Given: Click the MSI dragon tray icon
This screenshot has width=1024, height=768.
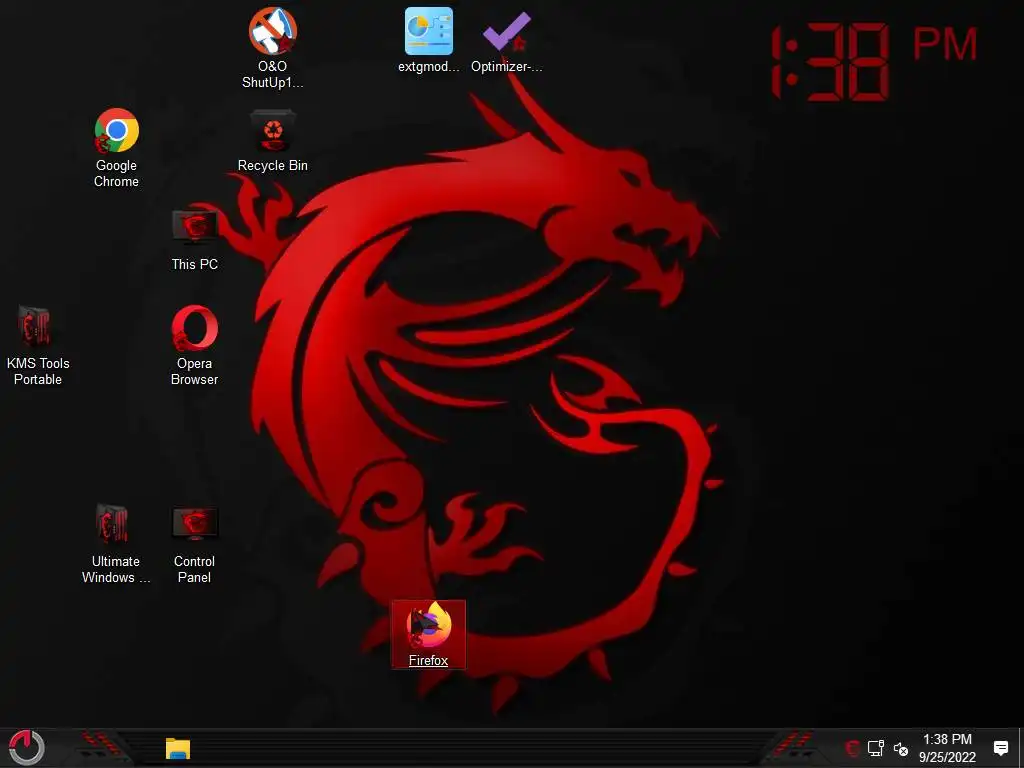Looking at the screenshot, I should click(852, 748).
